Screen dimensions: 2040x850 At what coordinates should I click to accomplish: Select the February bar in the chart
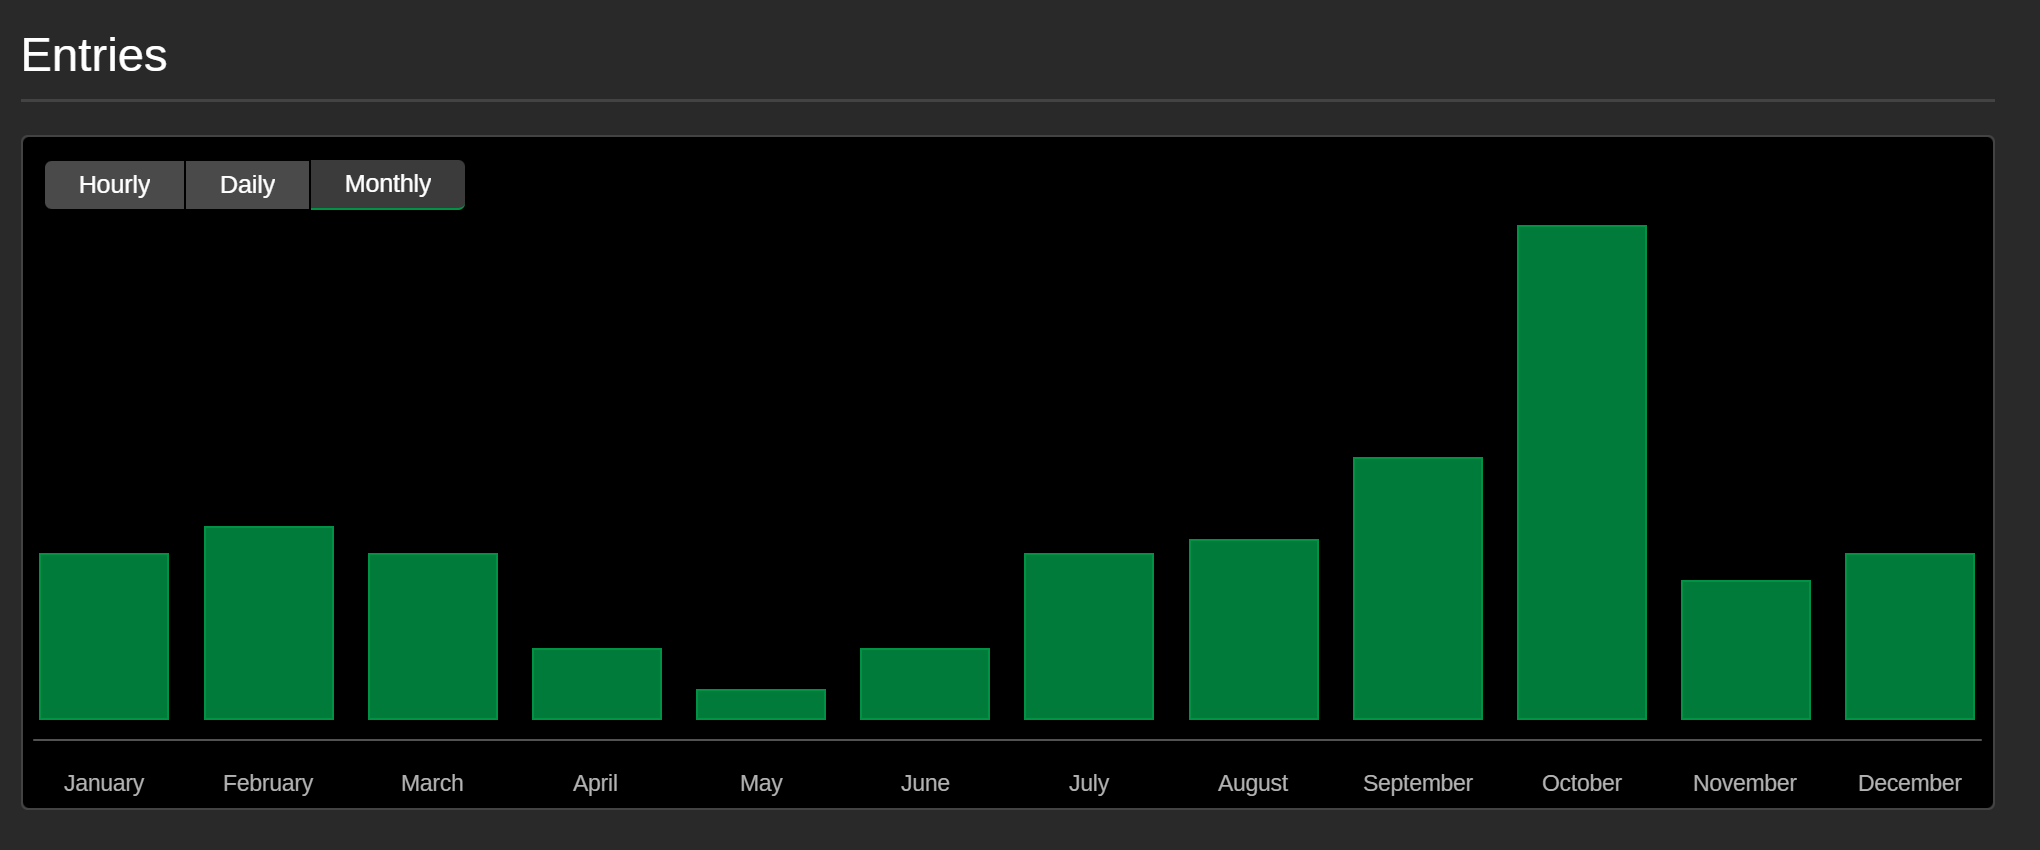coord(268,622)
